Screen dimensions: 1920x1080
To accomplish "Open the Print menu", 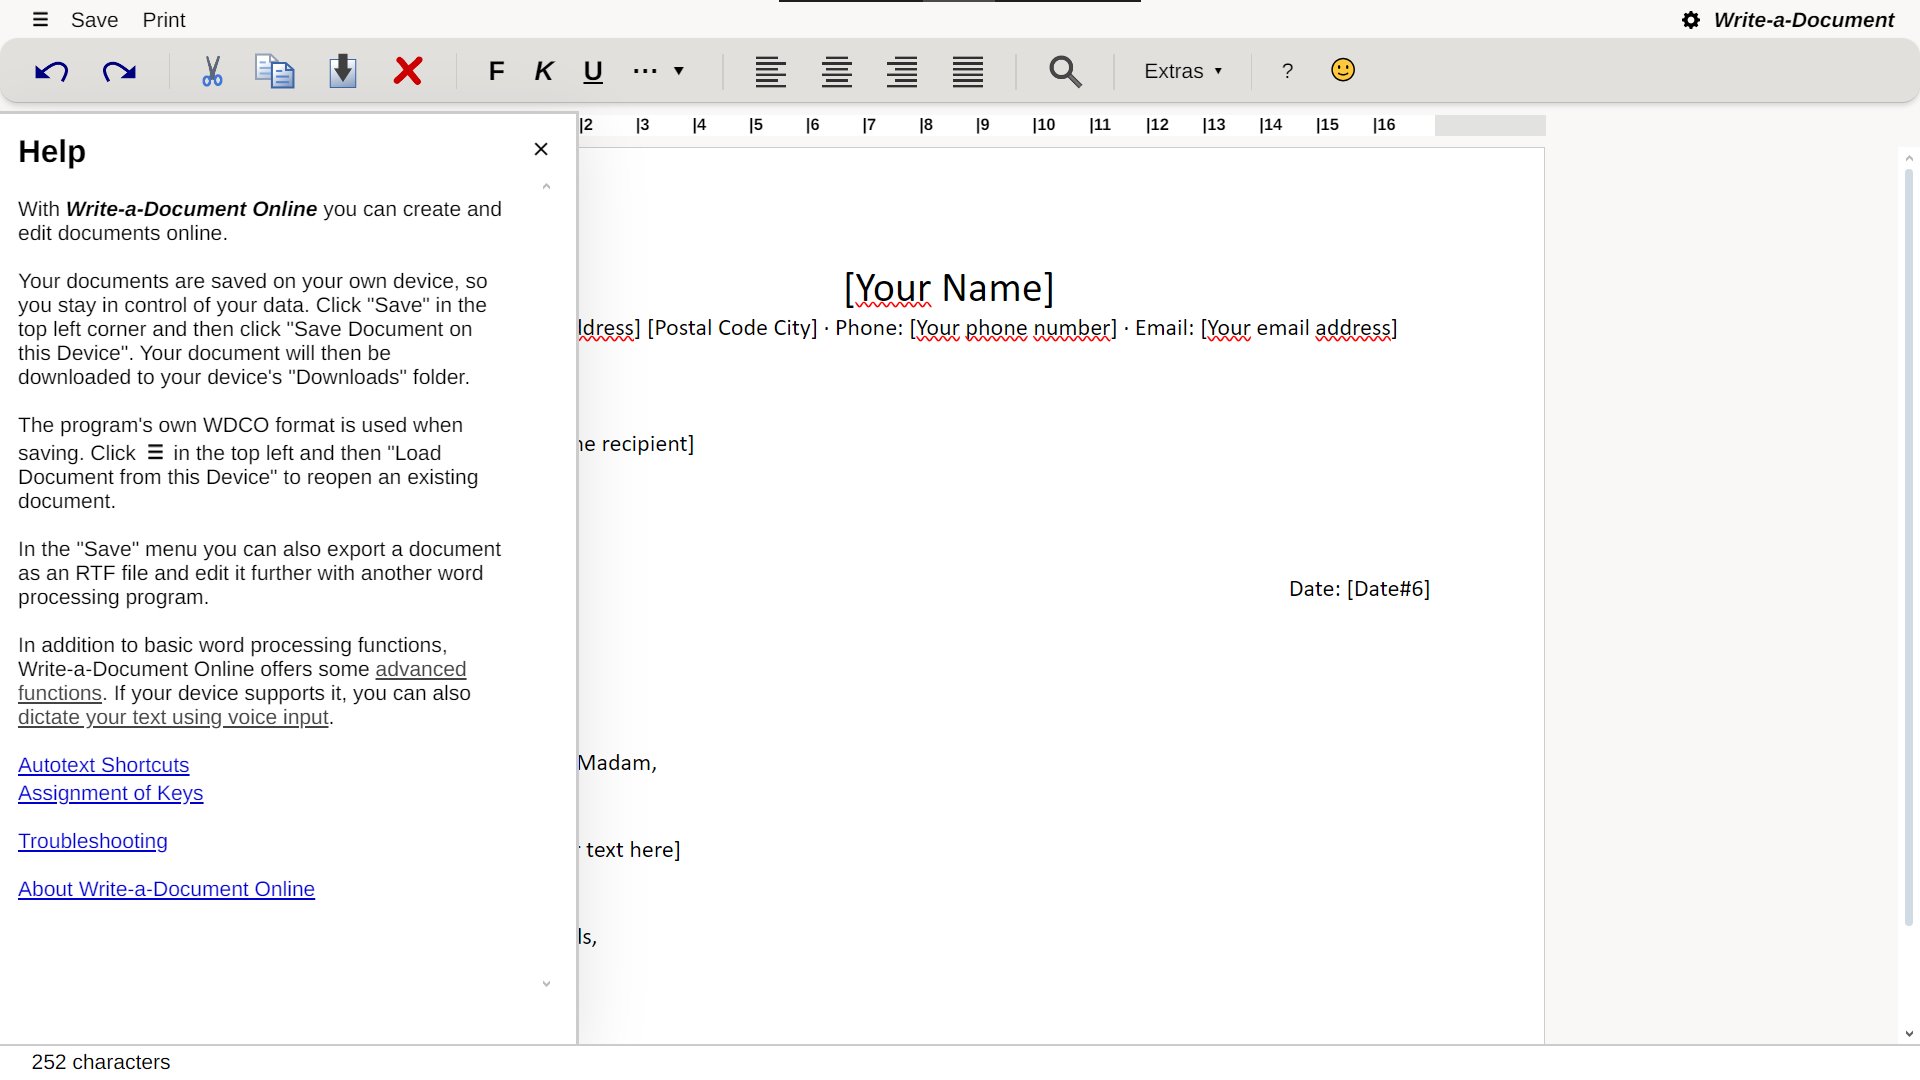I will point(164,20).
